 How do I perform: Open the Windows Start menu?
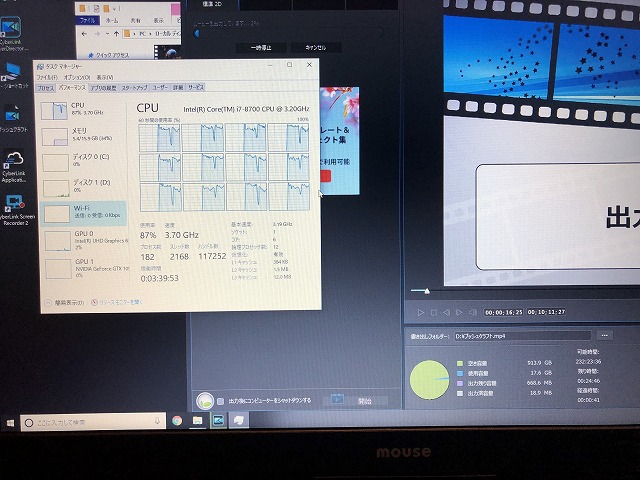(10, 422)
